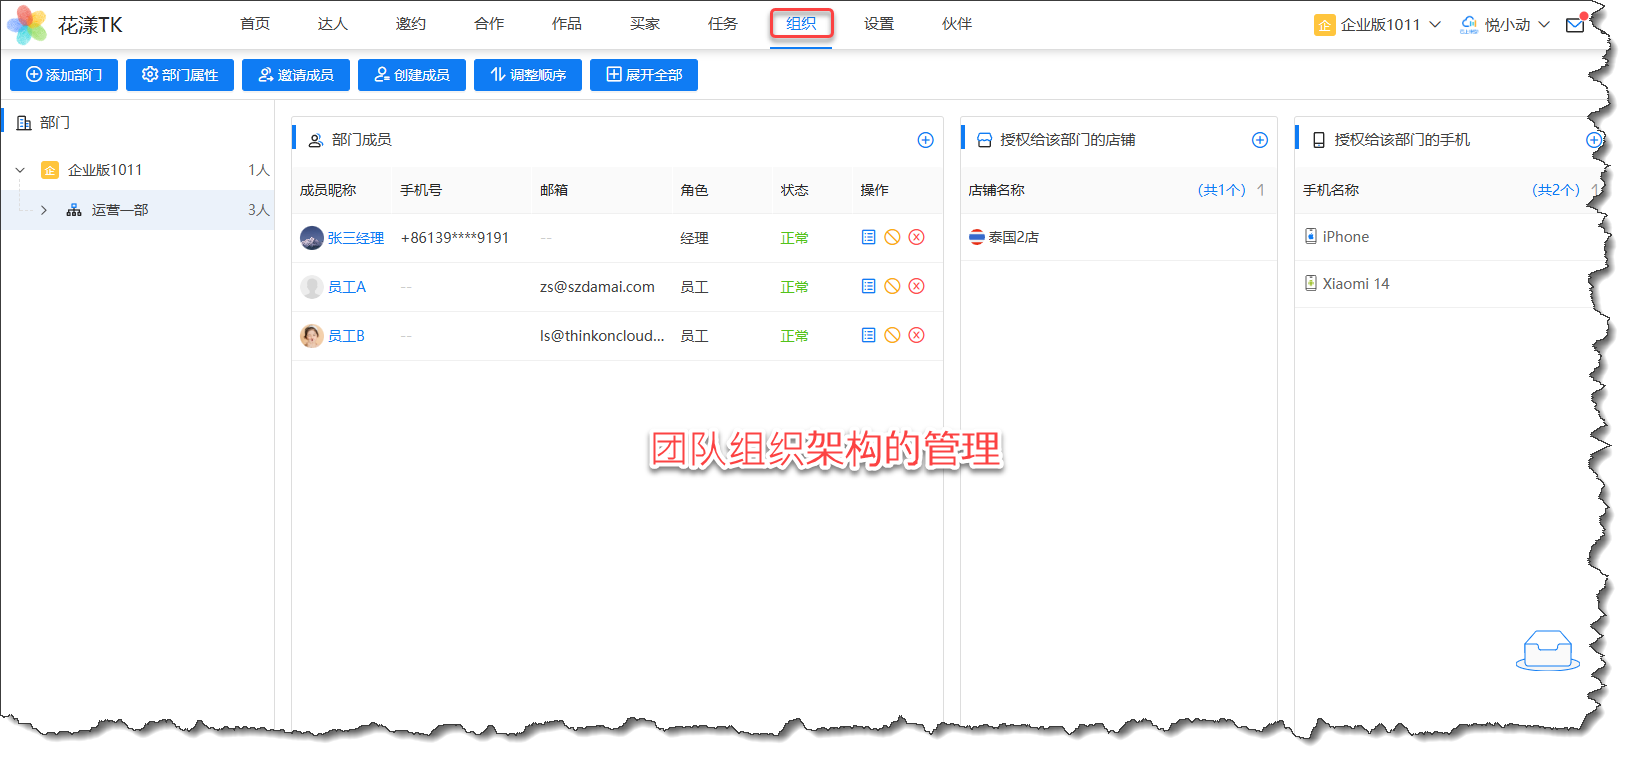1633x761 pixels.
Task: Expand the 运营一部 department node
Action: click(x=44, y=210)
